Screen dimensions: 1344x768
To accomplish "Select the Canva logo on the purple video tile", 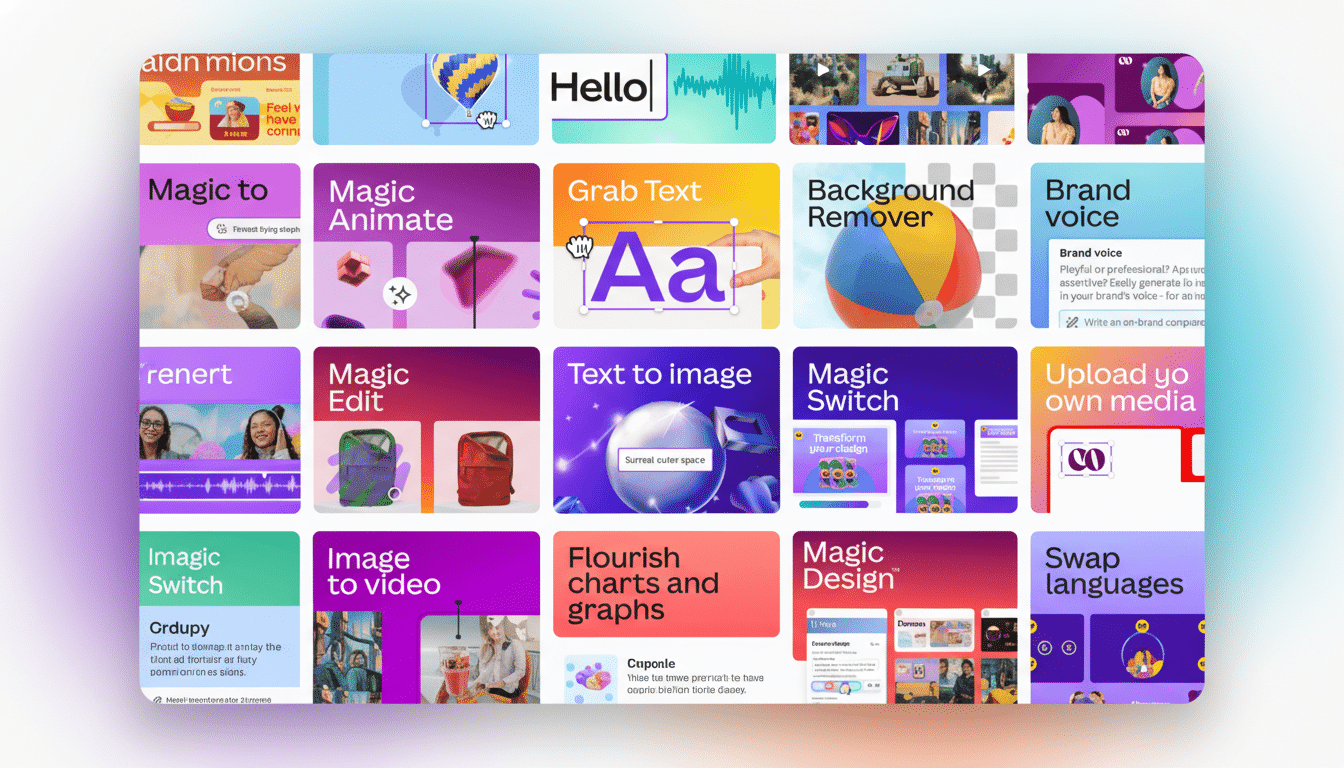I will 1125,61.
